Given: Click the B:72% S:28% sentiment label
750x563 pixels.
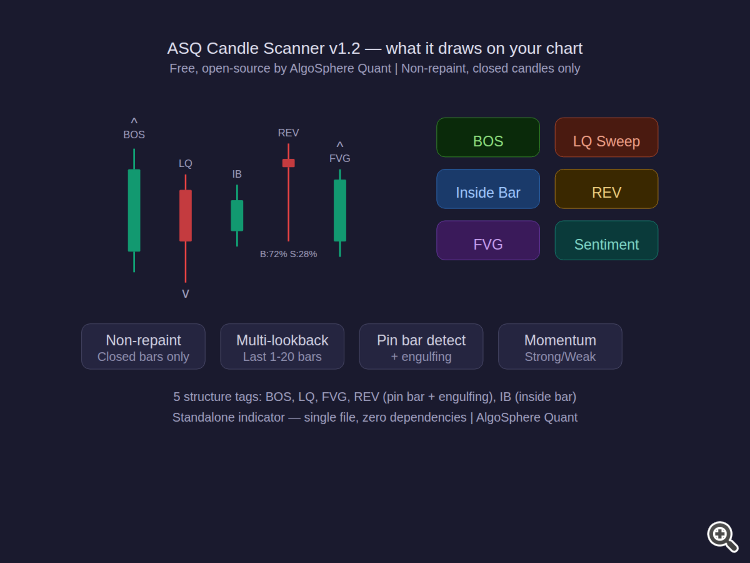Looking at the screenshot, I should [x=288, y=254].
